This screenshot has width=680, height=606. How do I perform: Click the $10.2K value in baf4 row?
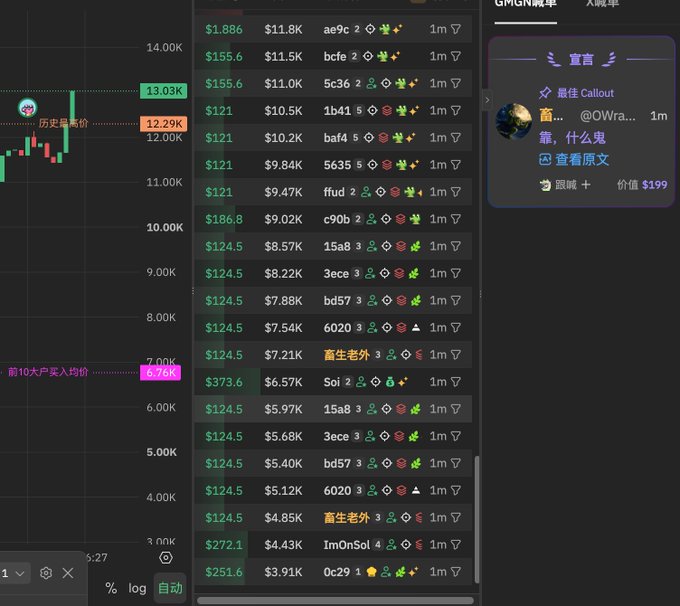click(x=283, y=138)
